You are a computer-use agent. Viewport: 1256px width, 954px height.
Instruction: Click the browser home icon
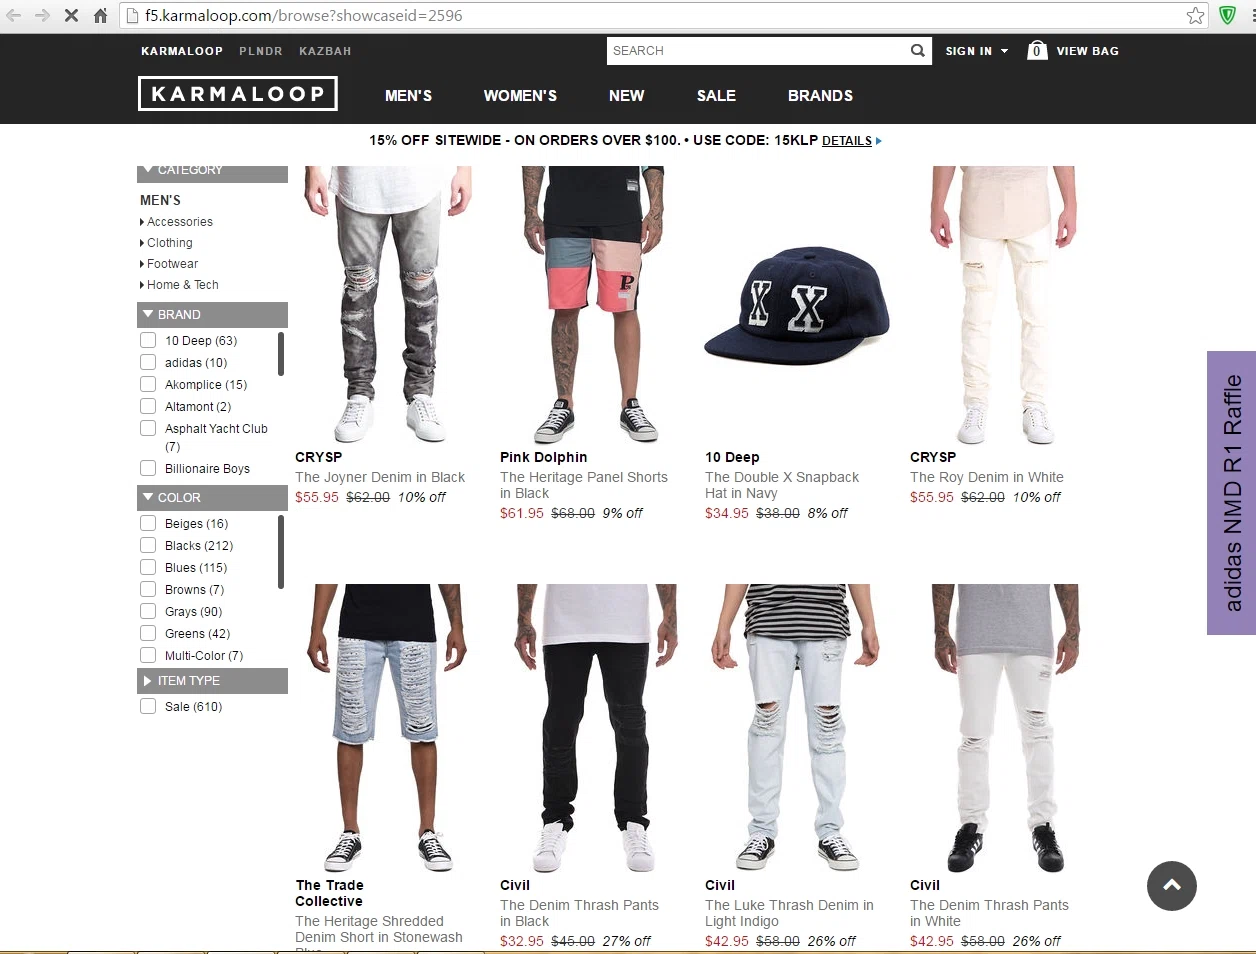100,16
